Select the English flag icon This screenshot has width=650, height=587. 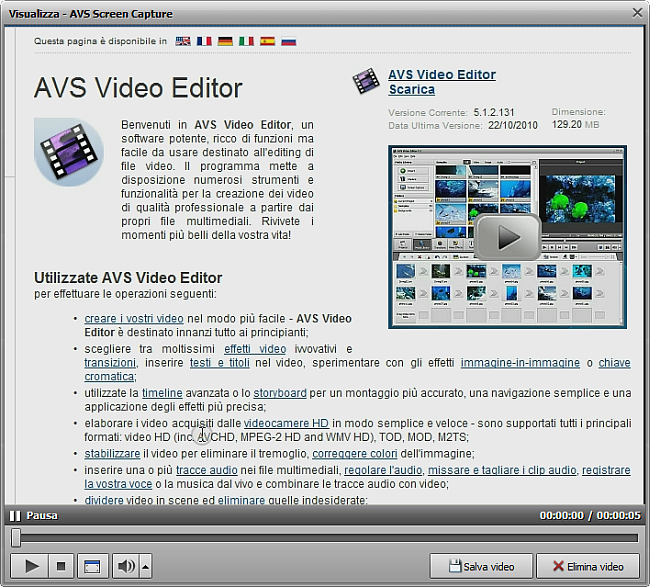183,41
